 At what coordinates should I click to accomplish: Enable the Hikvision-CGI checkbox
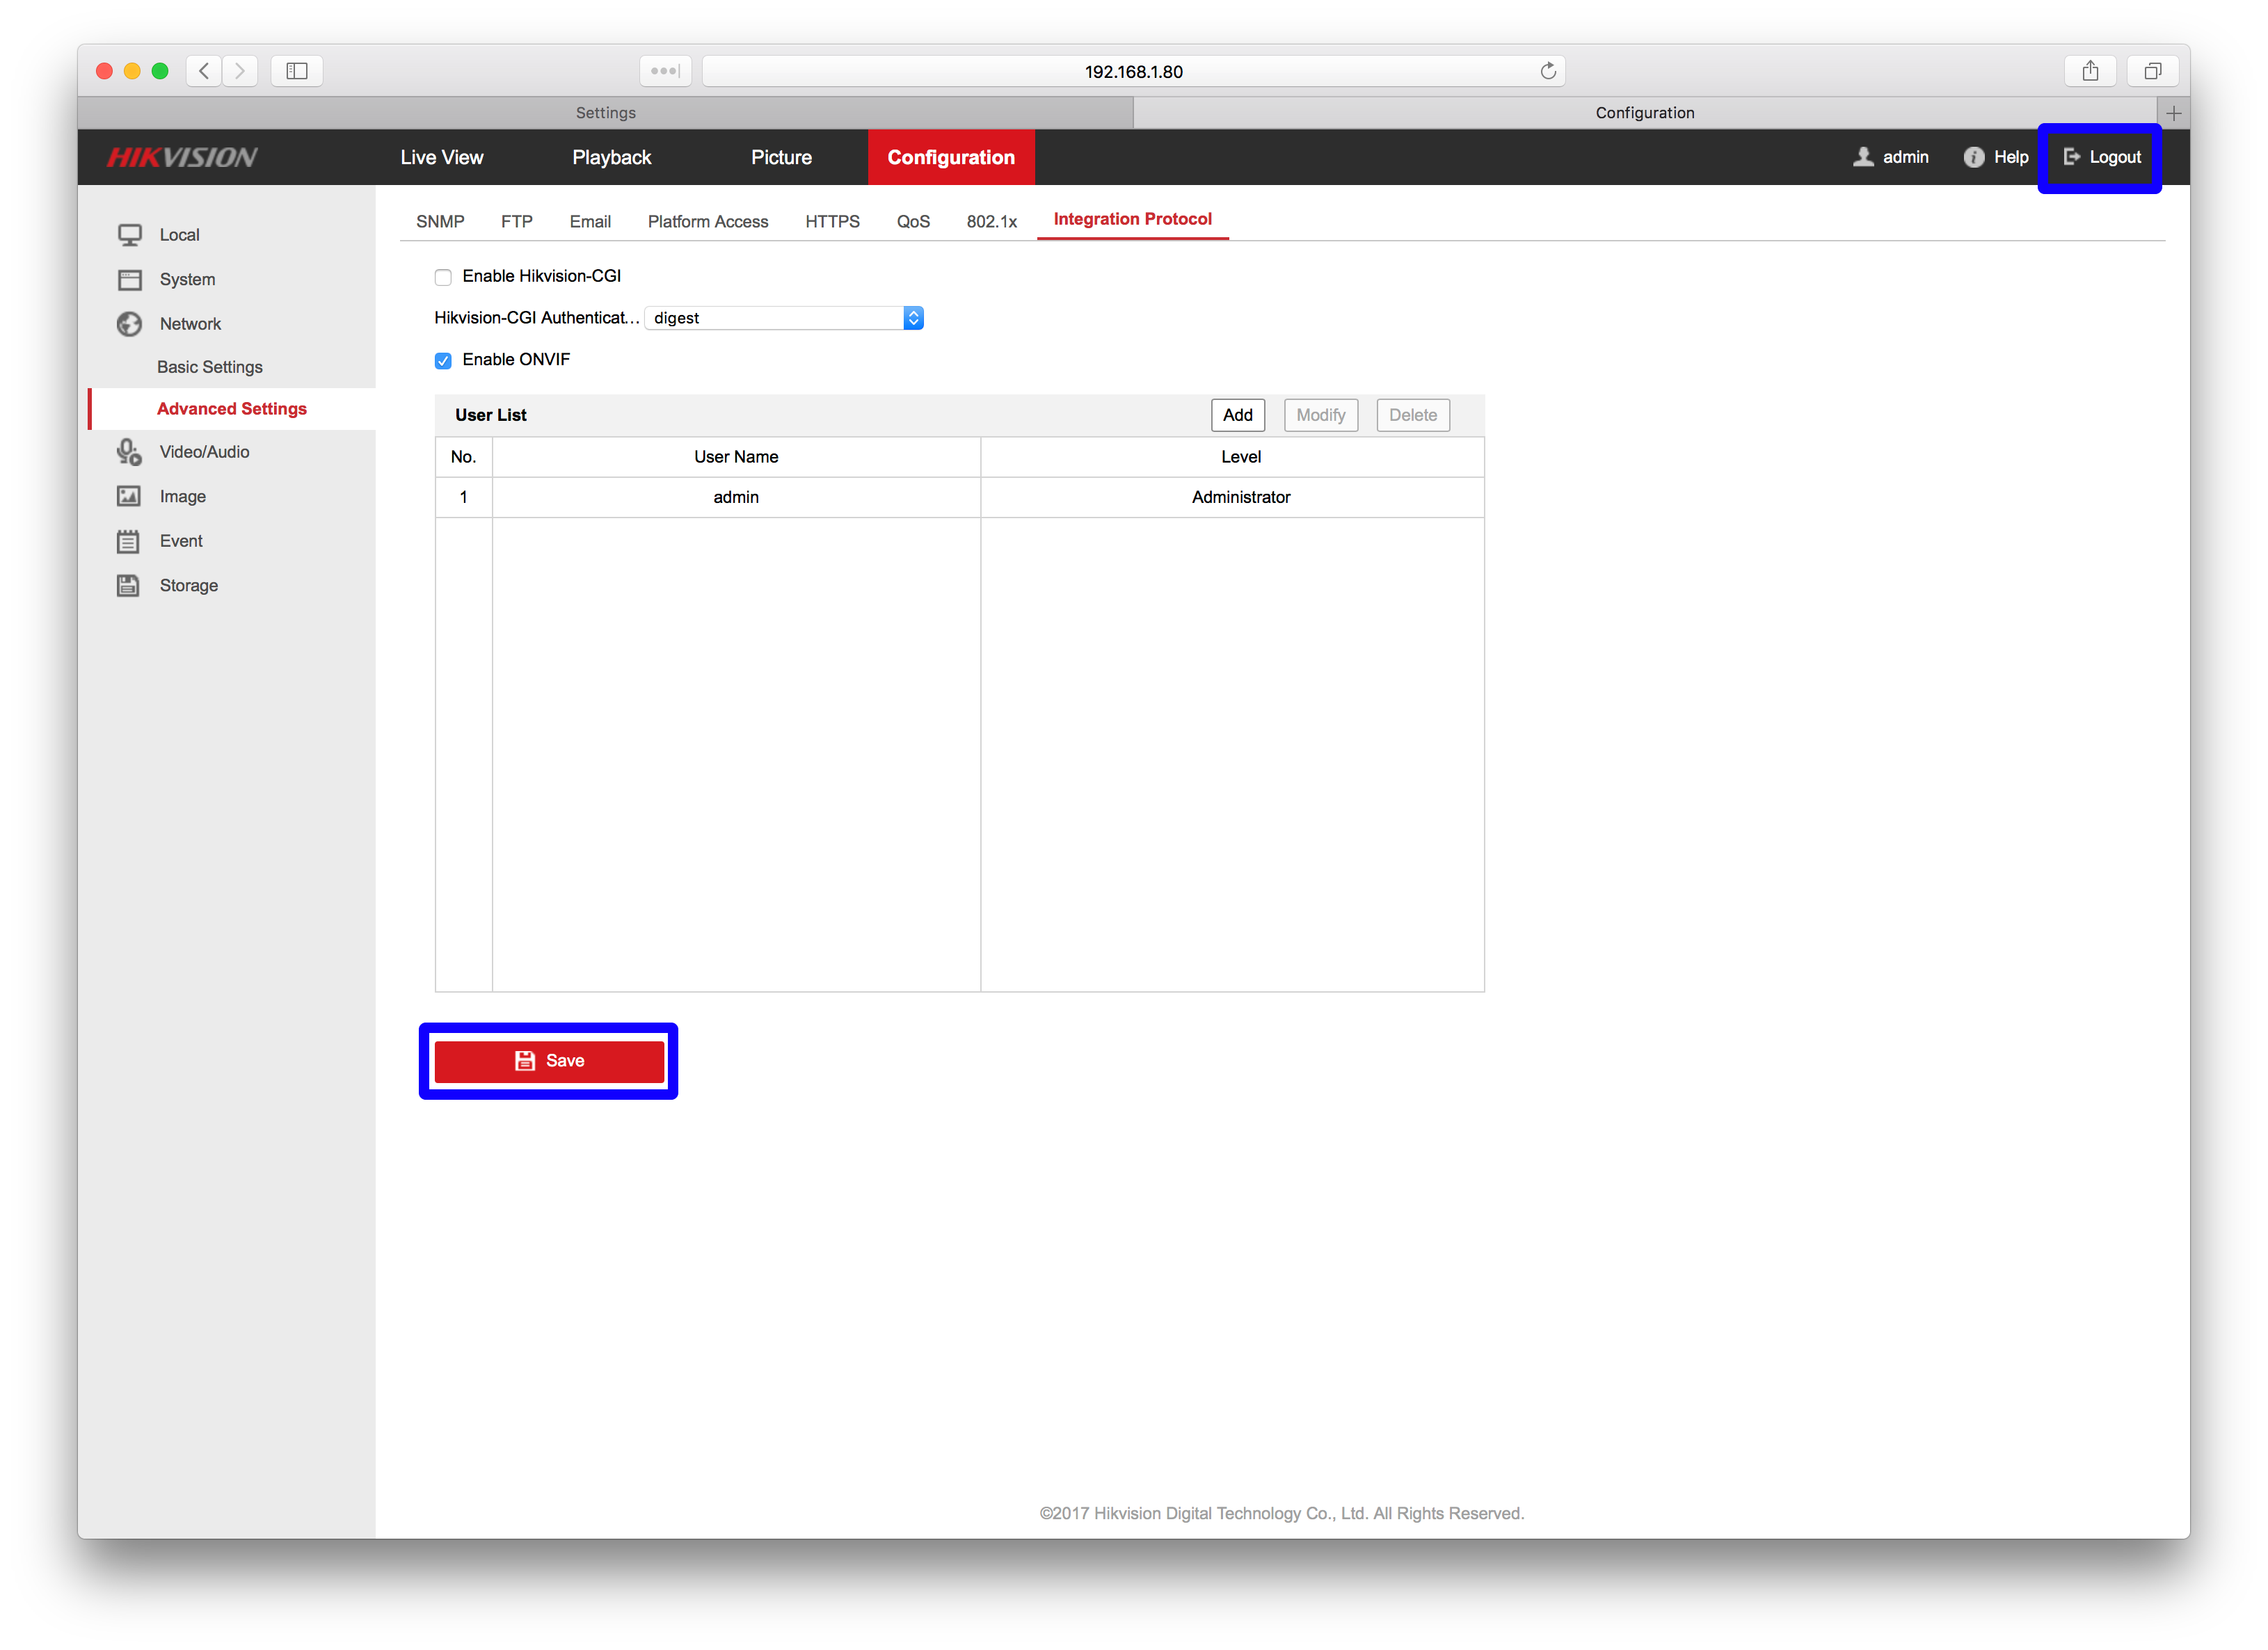click(x=443, y=277)
